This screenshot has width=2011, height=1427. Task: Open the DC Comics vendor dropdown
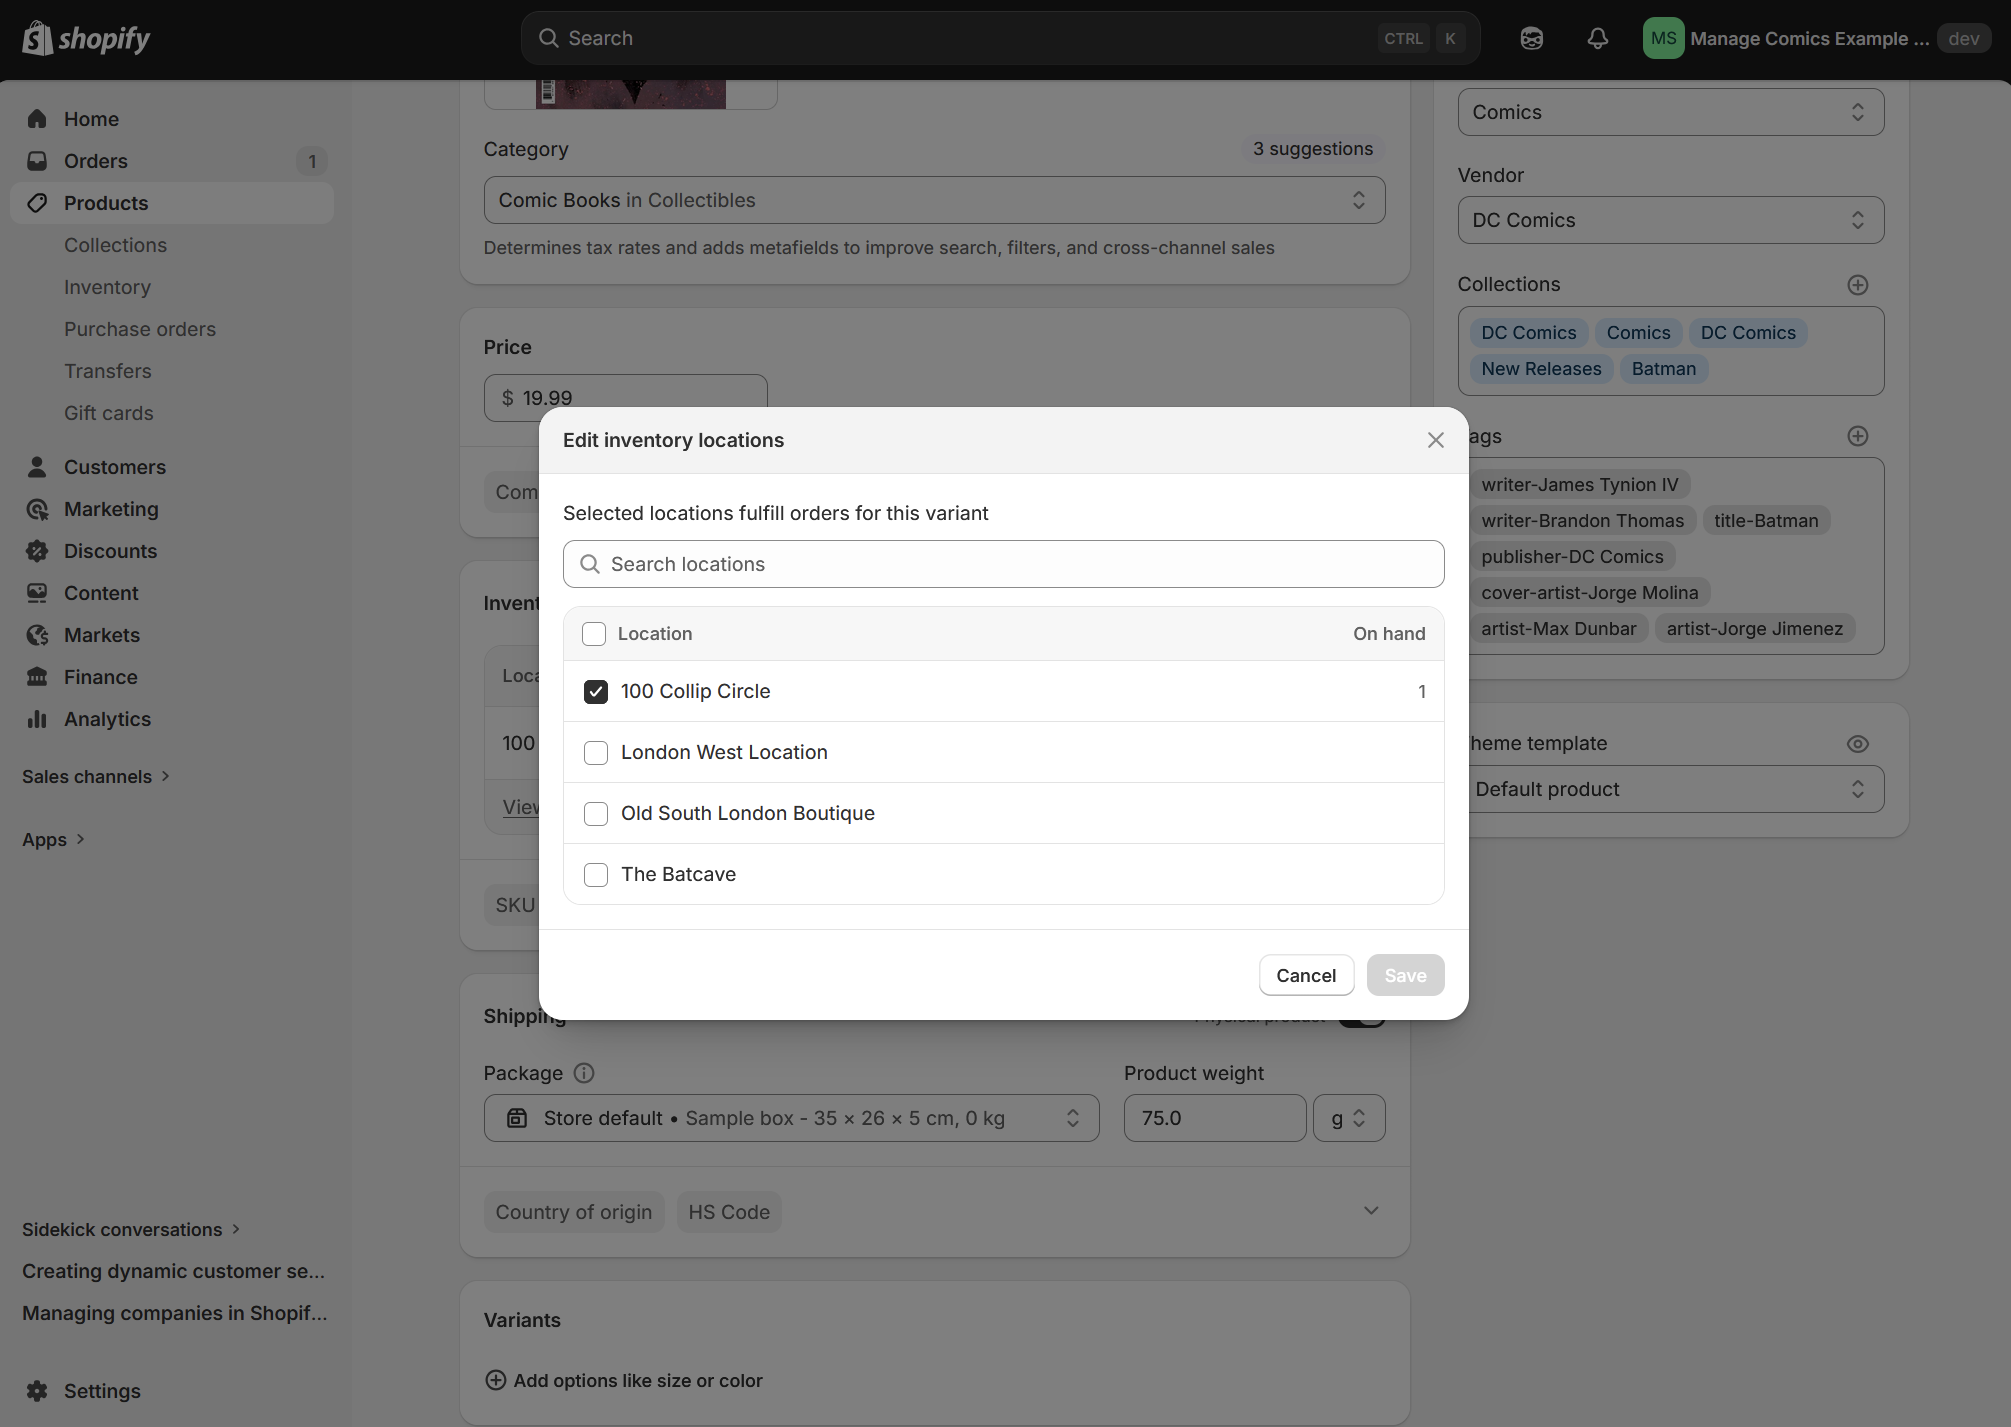pos(1670,220)
